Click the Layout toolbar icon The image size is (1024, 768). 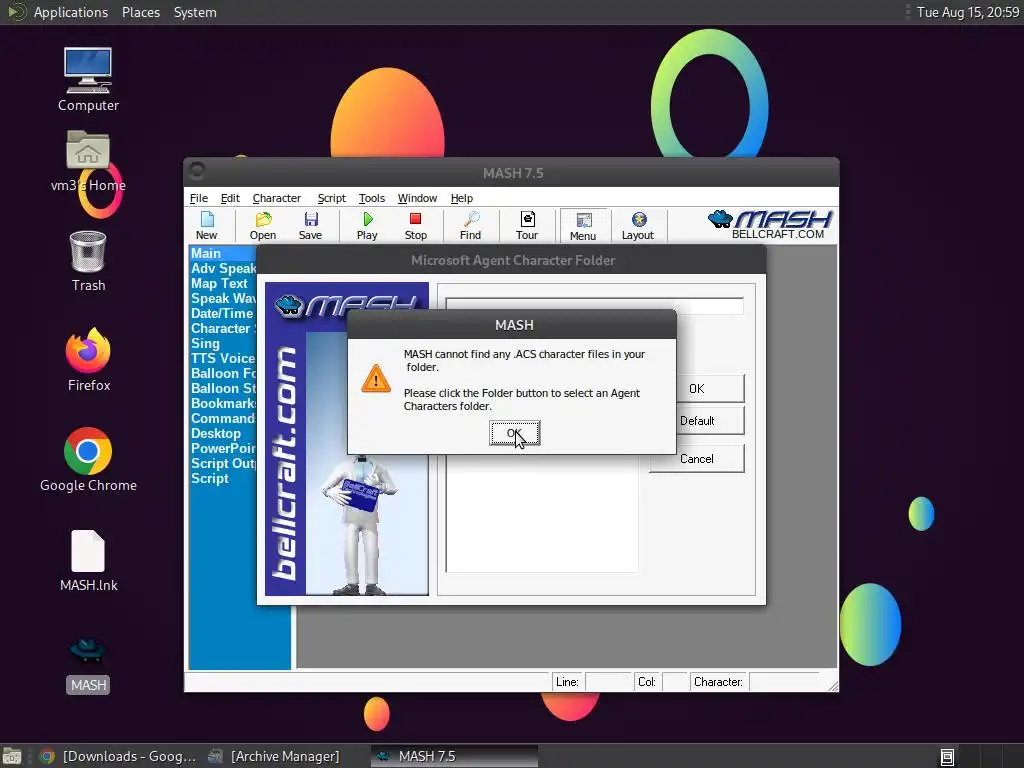click(638, 225)
